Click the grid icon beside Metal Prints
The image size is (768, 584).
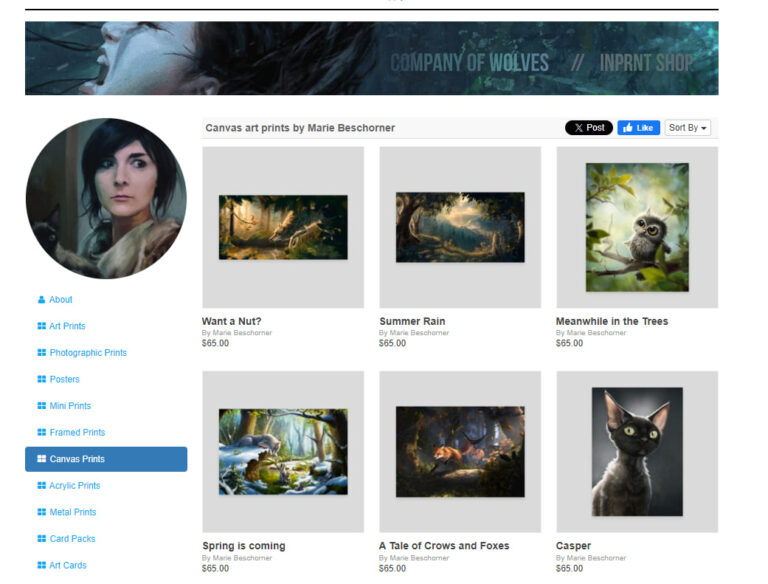tap(41, 512)
